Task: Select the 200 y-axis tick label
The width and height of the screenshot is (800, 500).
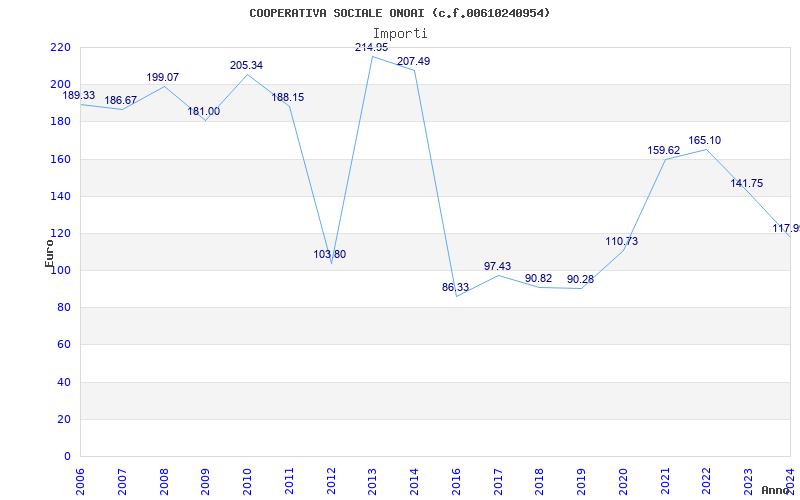Action: (x=60, y=85)
